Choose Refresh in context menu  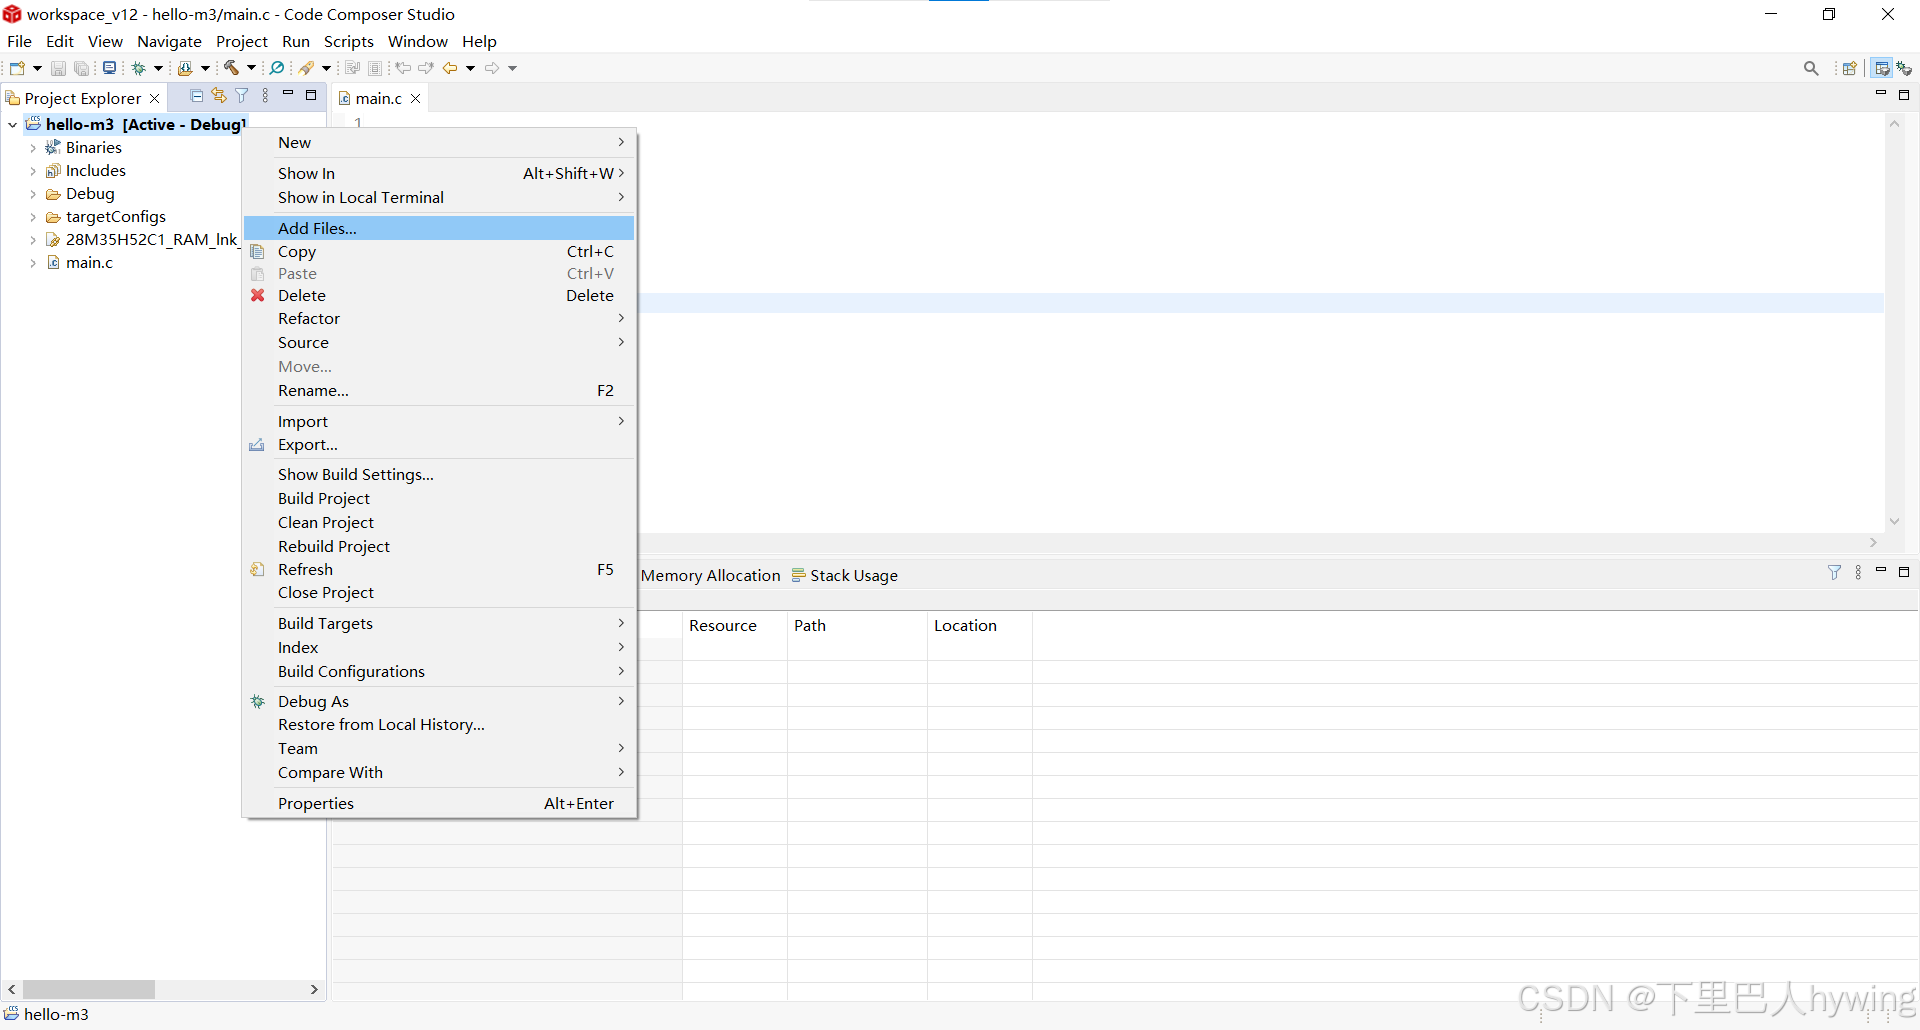439,569
